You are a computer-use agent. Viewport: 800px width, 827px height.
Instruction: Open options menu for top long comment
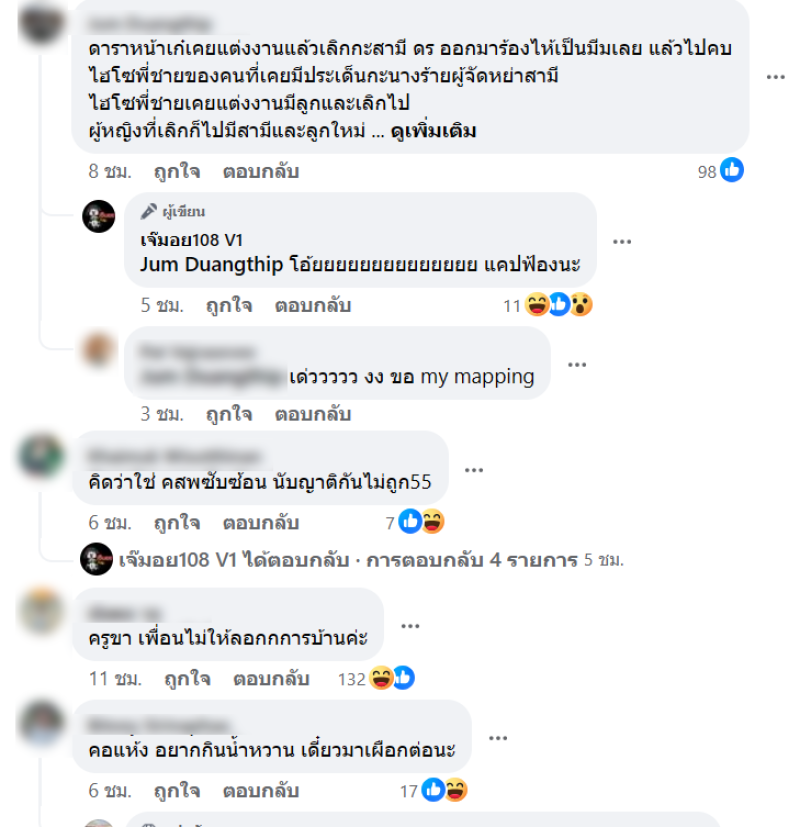tap(775, 77)
